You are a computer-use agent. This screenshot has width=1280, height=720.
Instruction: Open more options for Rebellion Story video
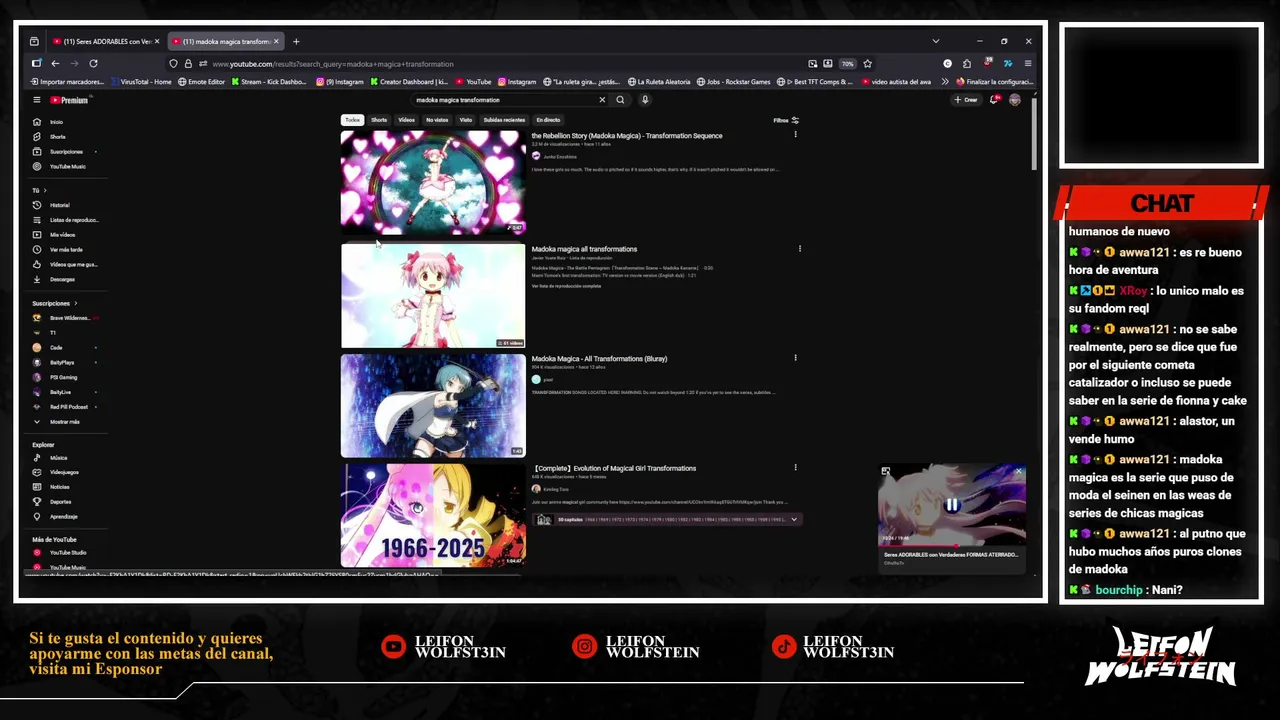point(795,134)
